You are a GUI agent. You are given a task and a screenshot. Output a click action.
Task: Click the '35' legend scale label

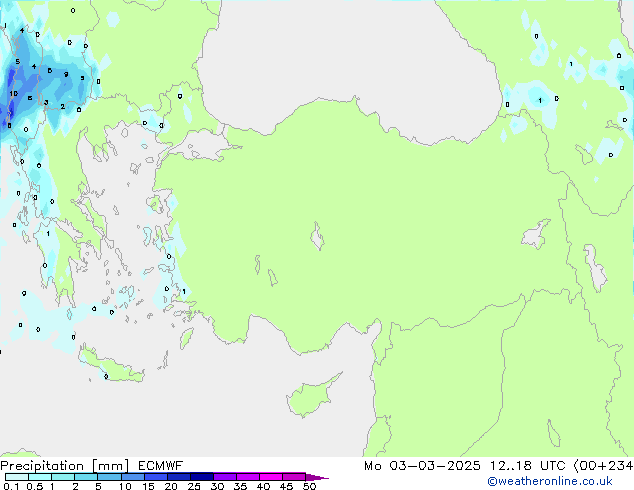pos(240,486)
